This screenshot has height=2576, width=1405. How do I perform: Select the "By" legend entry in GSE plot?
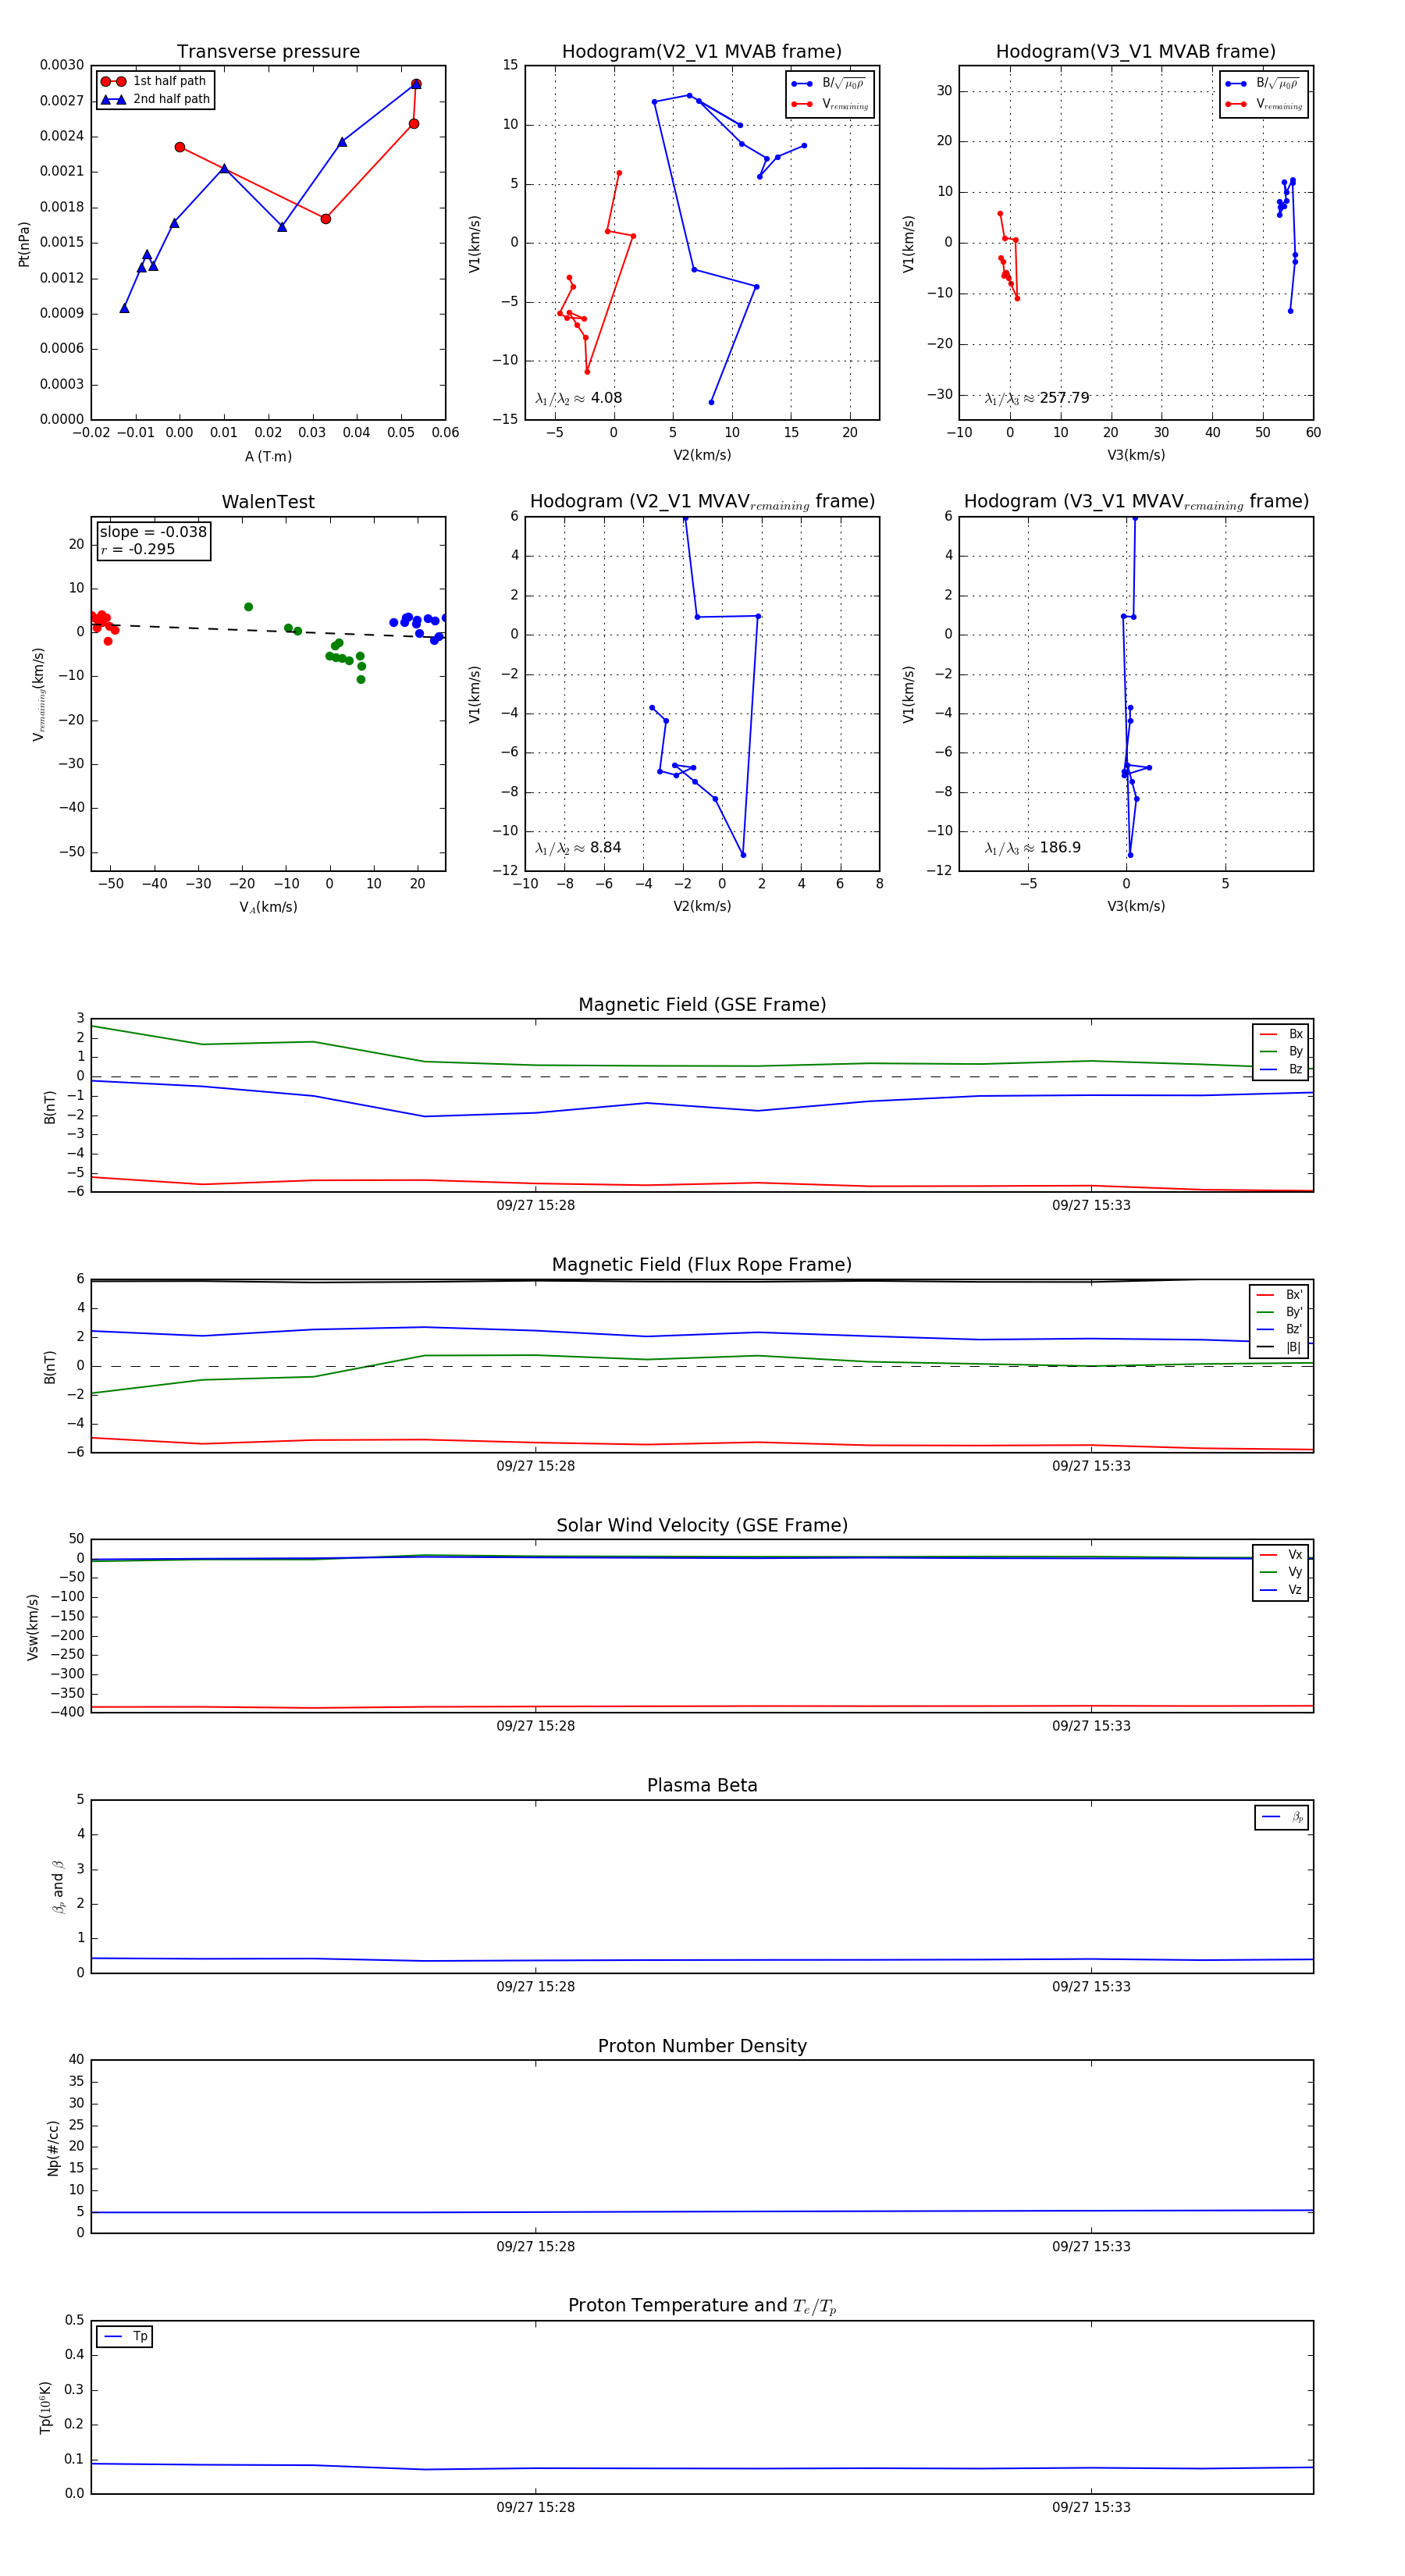tap(1281, 1051)
